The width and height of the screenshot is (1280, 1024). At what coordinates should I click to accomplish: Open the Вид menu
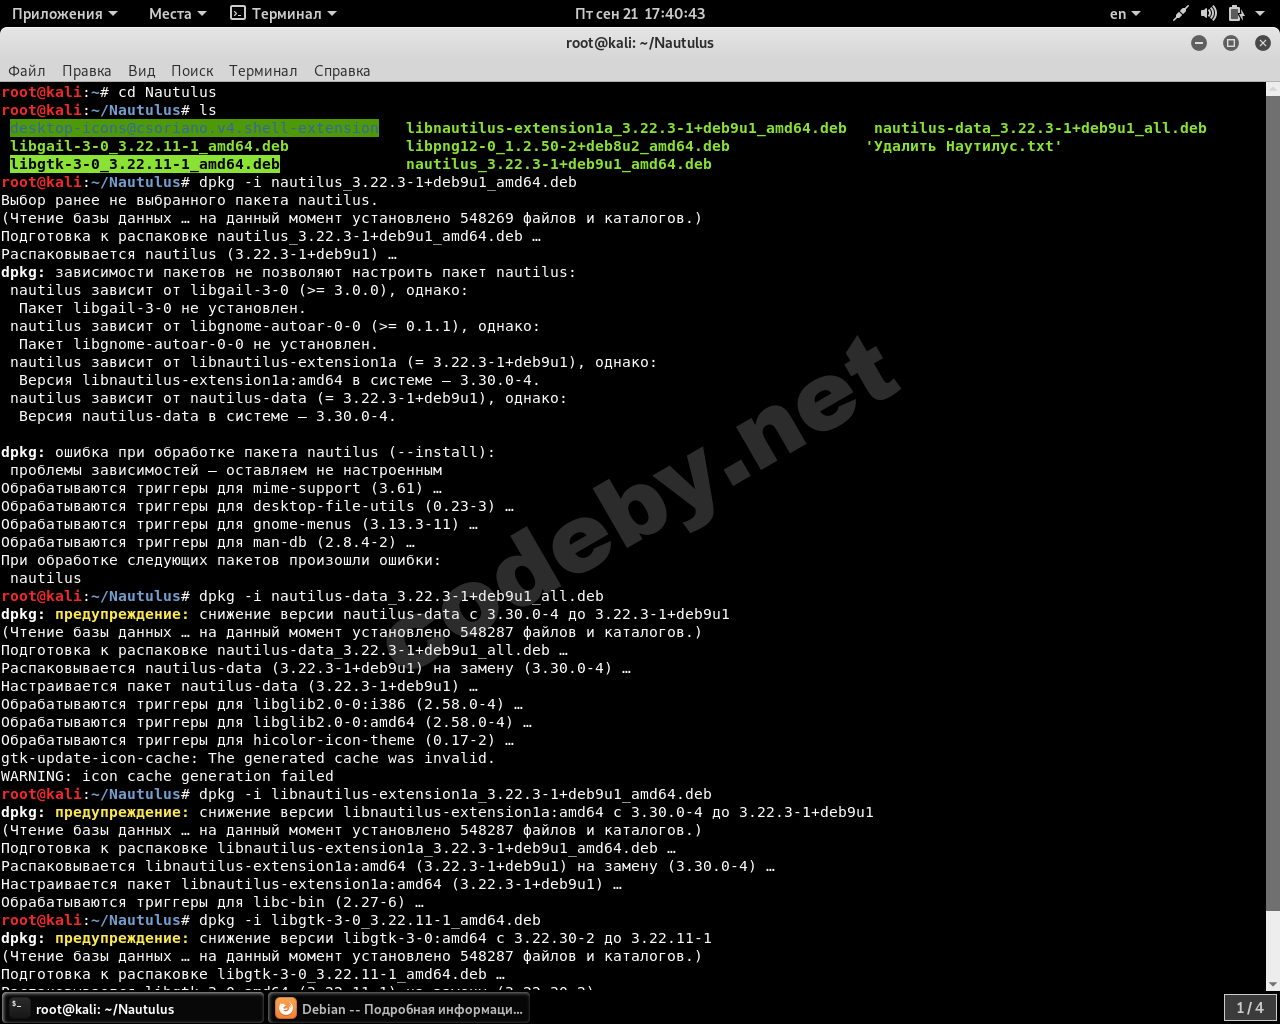pos(141,71)
